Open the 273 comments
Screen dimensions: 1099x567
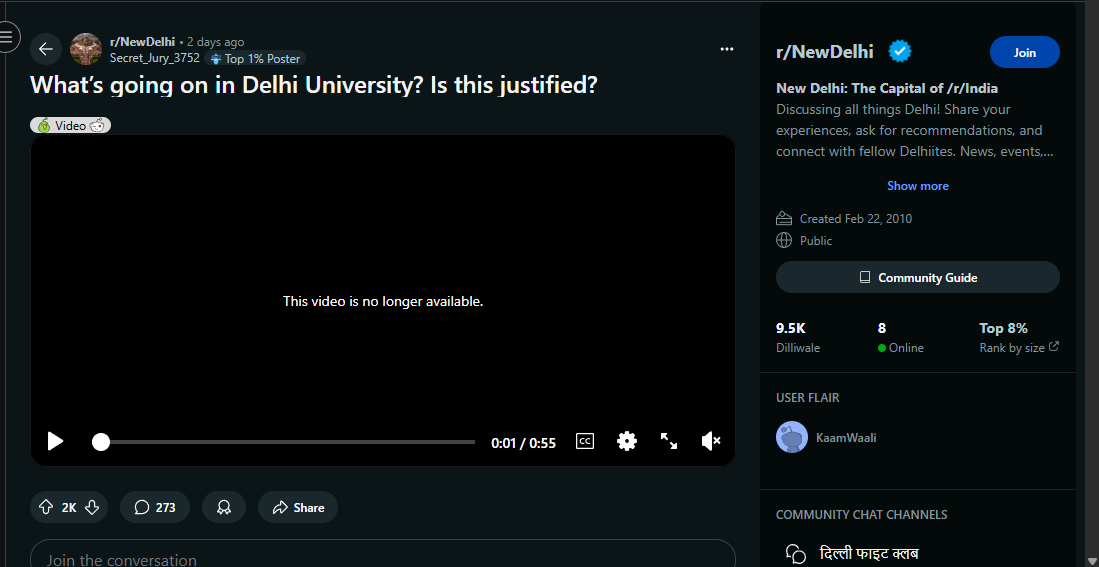(x=155, y=507)
